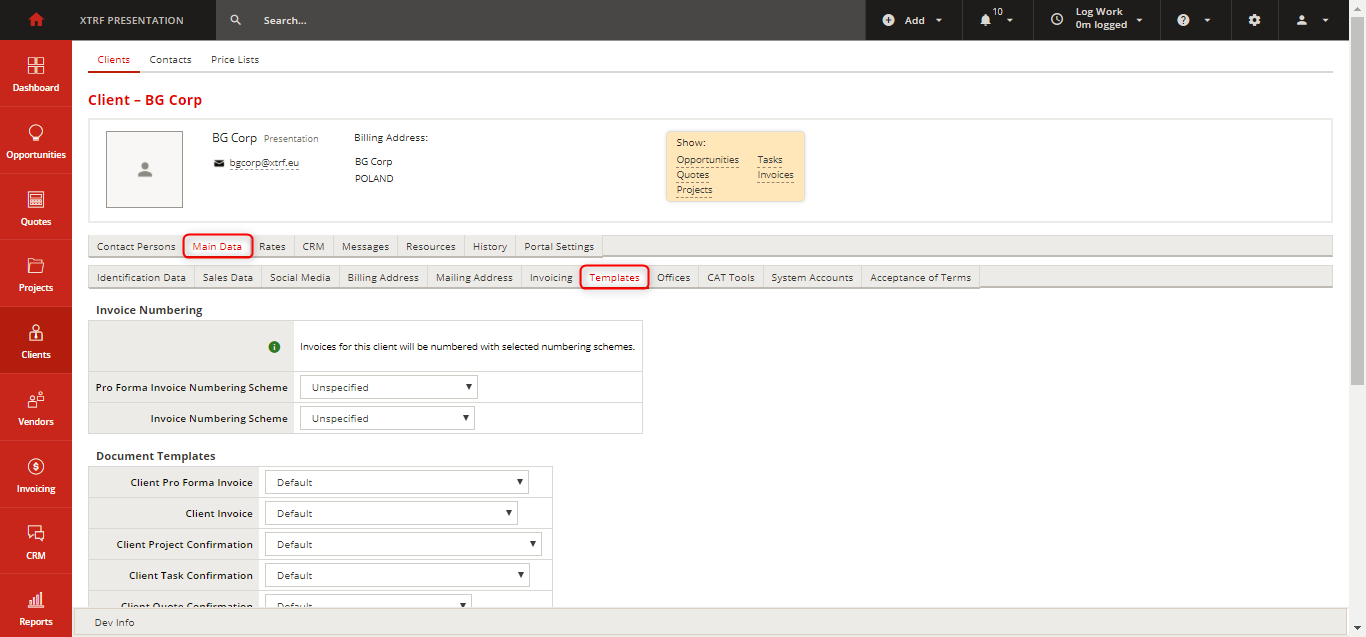
Task: Select the Templates subtab
Action: pyautogui.click(x=615, y=277)
